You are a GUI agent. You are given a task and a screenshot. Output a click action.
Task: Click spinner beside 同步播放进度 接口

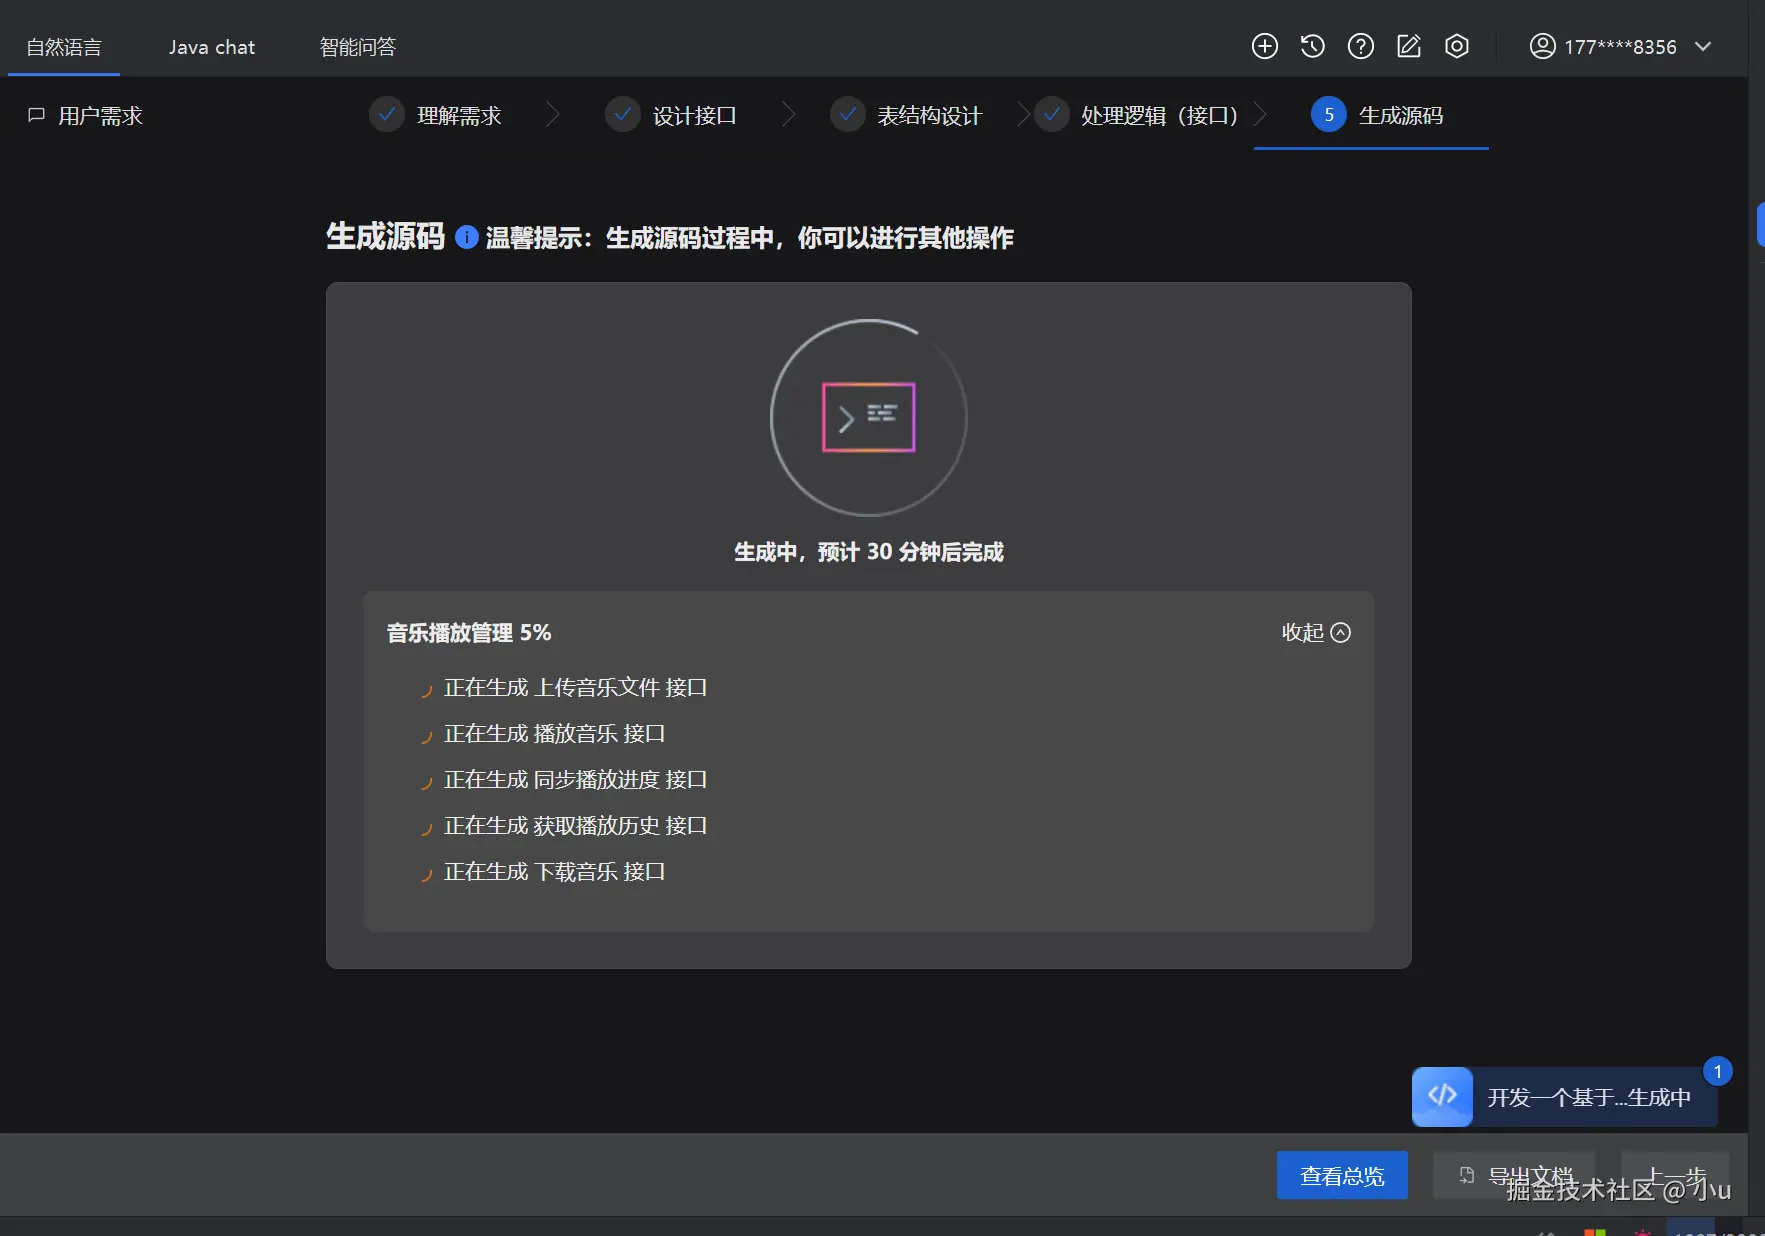(426, 782)
